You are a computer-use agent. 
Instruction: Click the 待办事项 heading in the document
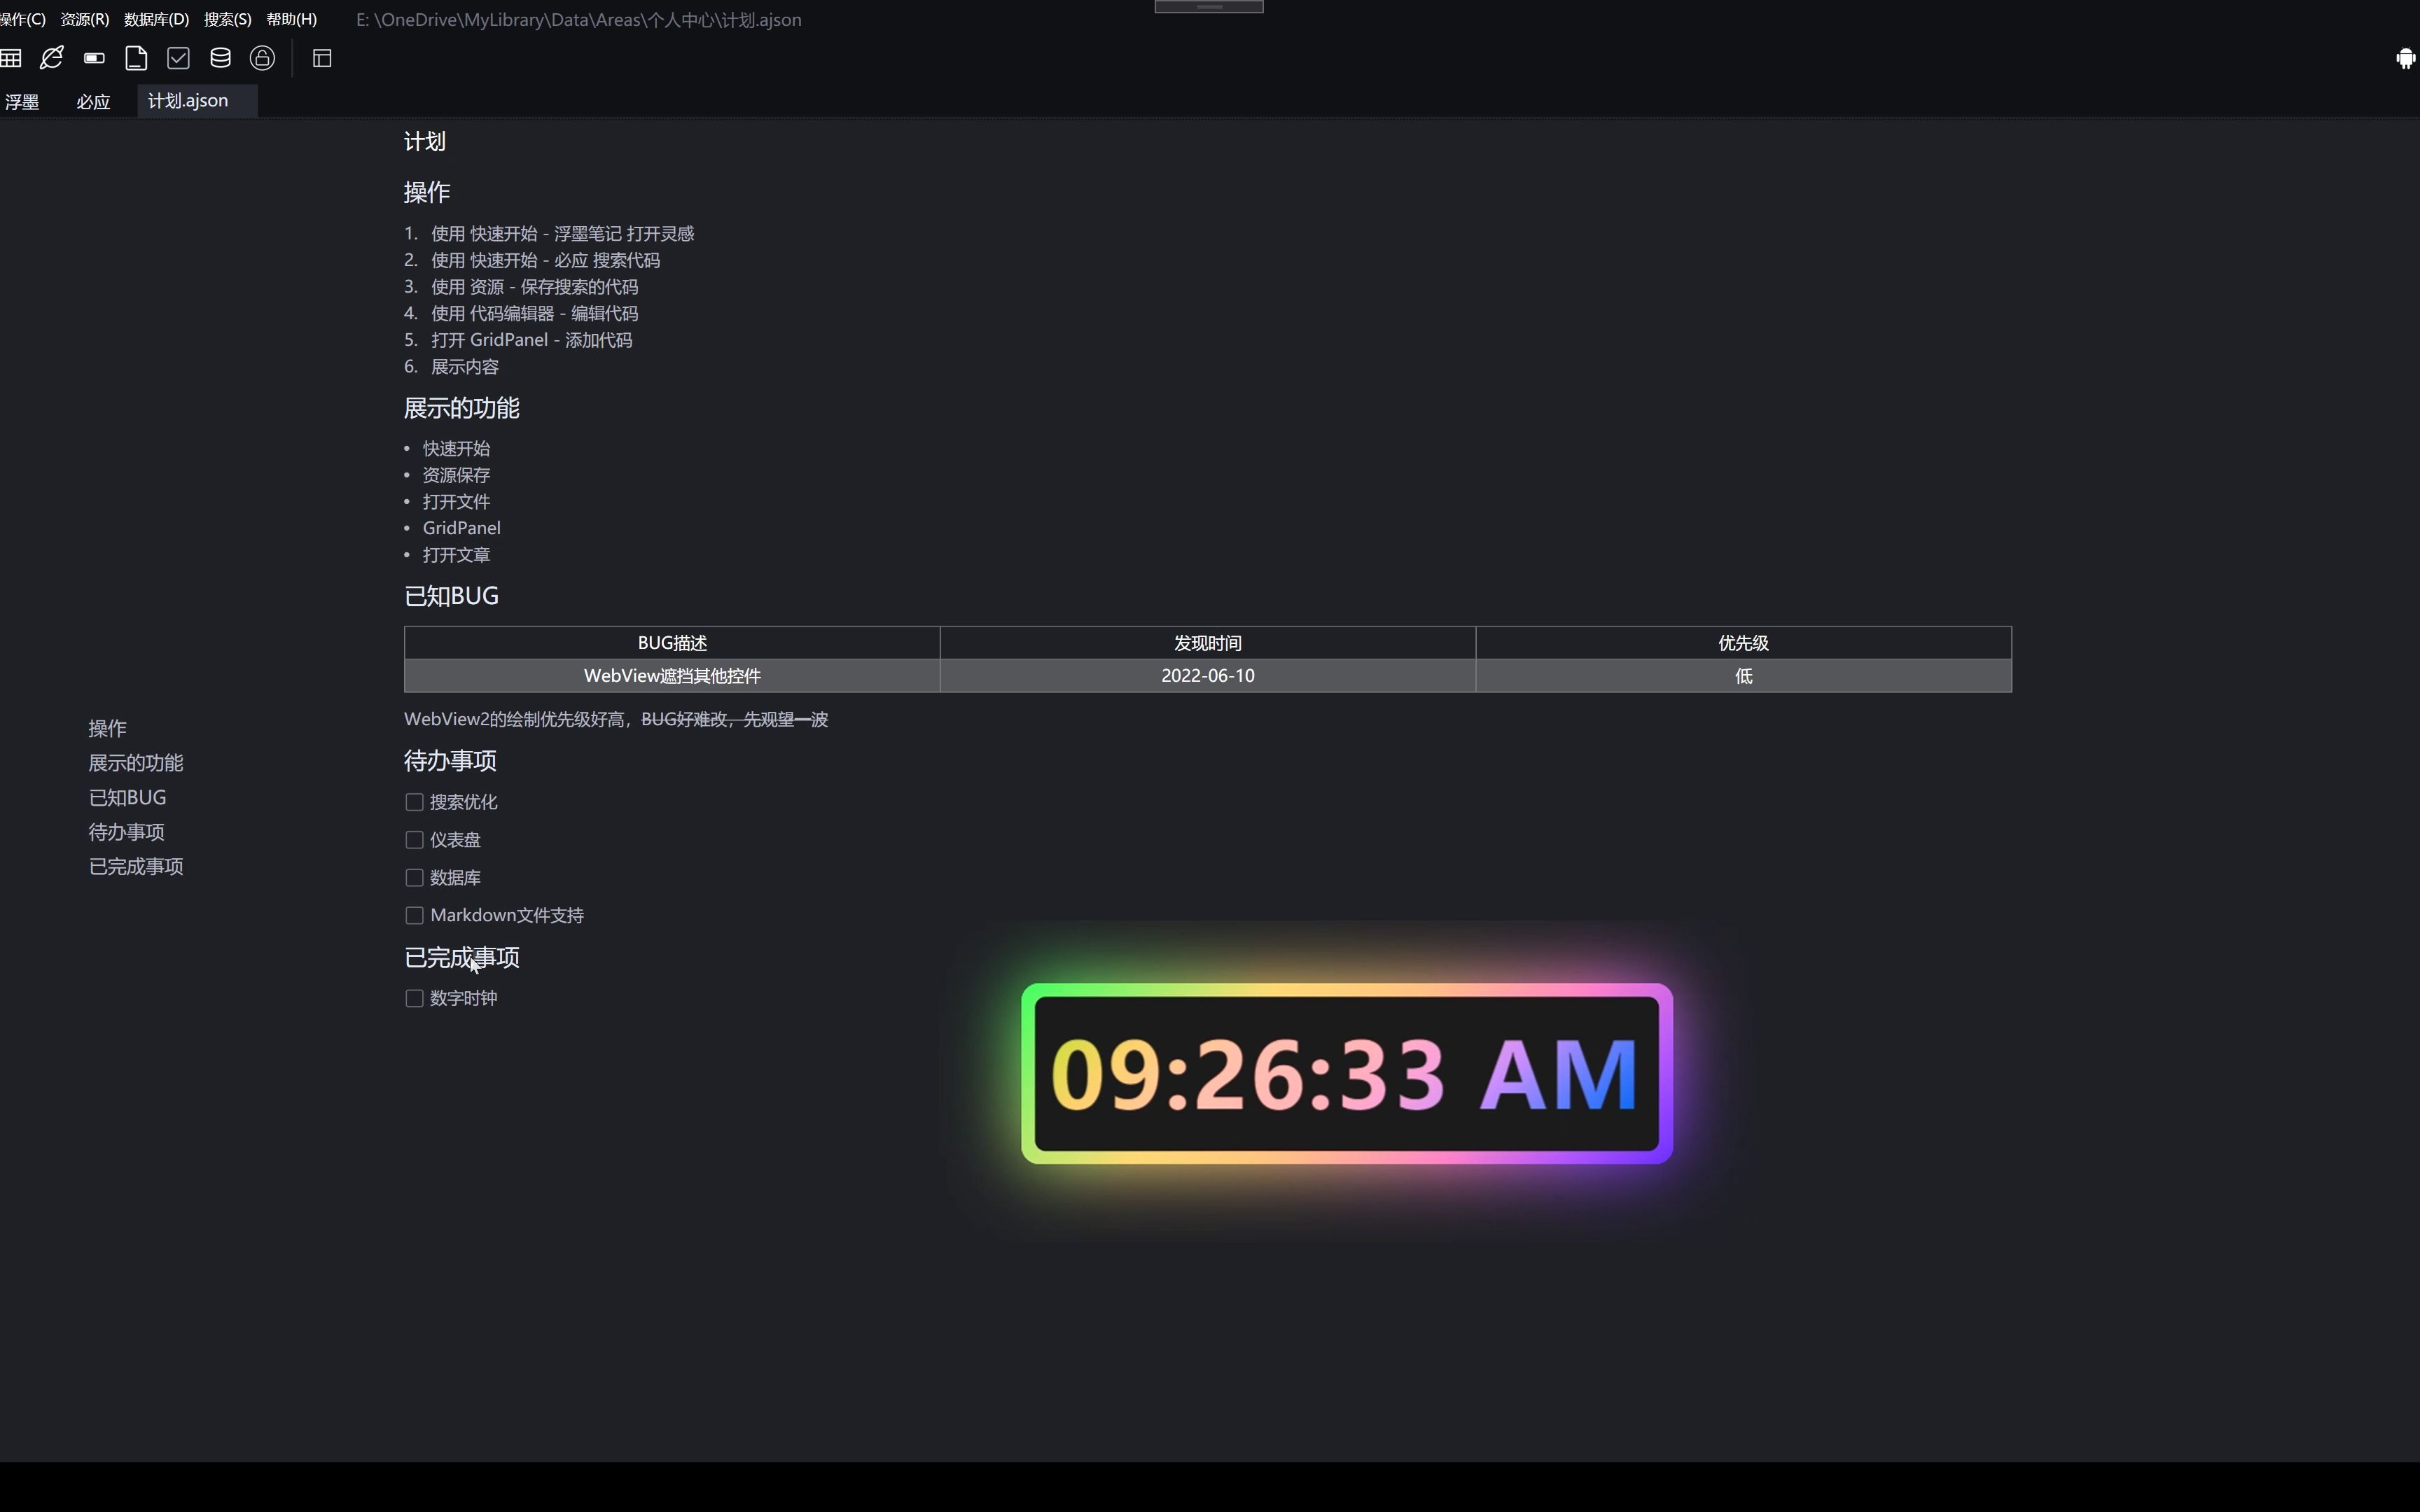click(450, 761)
